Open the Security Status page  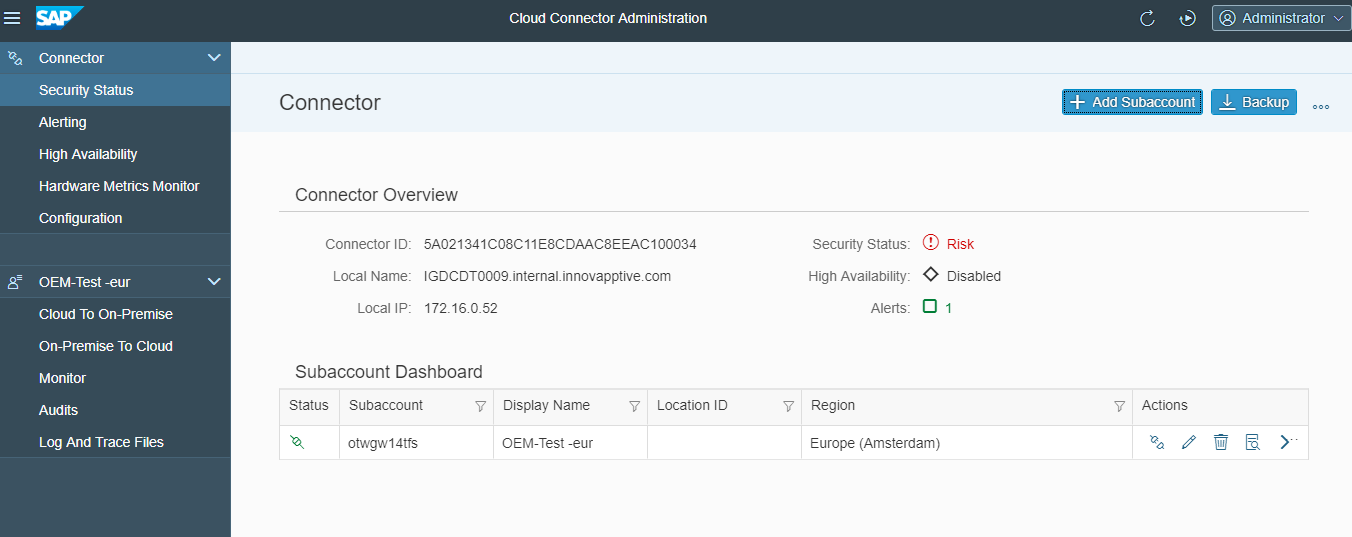click(x=86, y=90)
